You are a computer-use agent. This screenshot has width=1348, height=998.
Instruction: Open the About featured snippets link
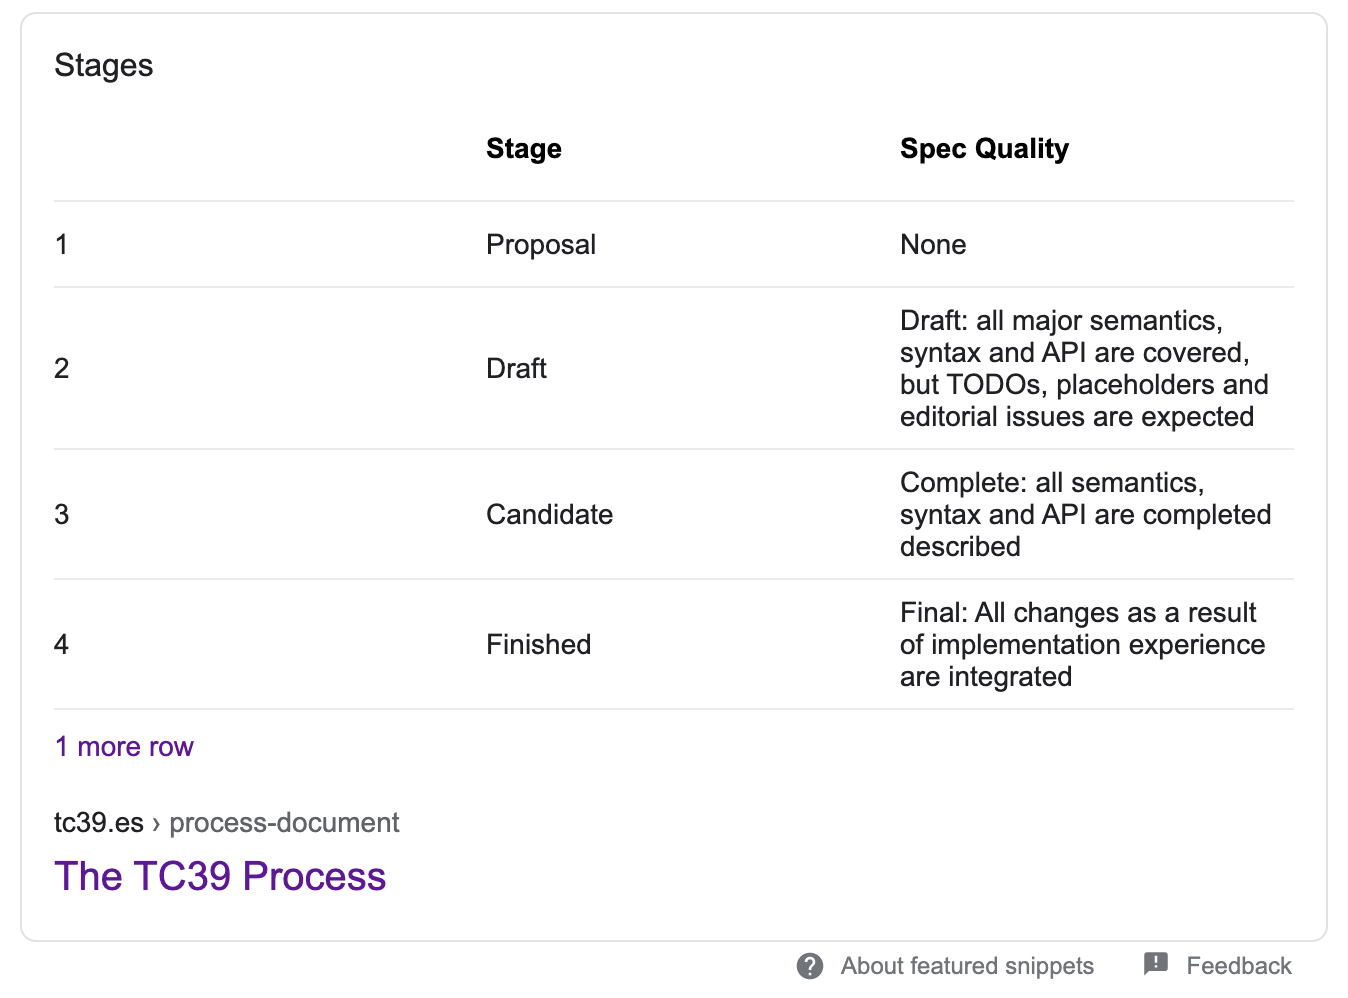point(967,966)
